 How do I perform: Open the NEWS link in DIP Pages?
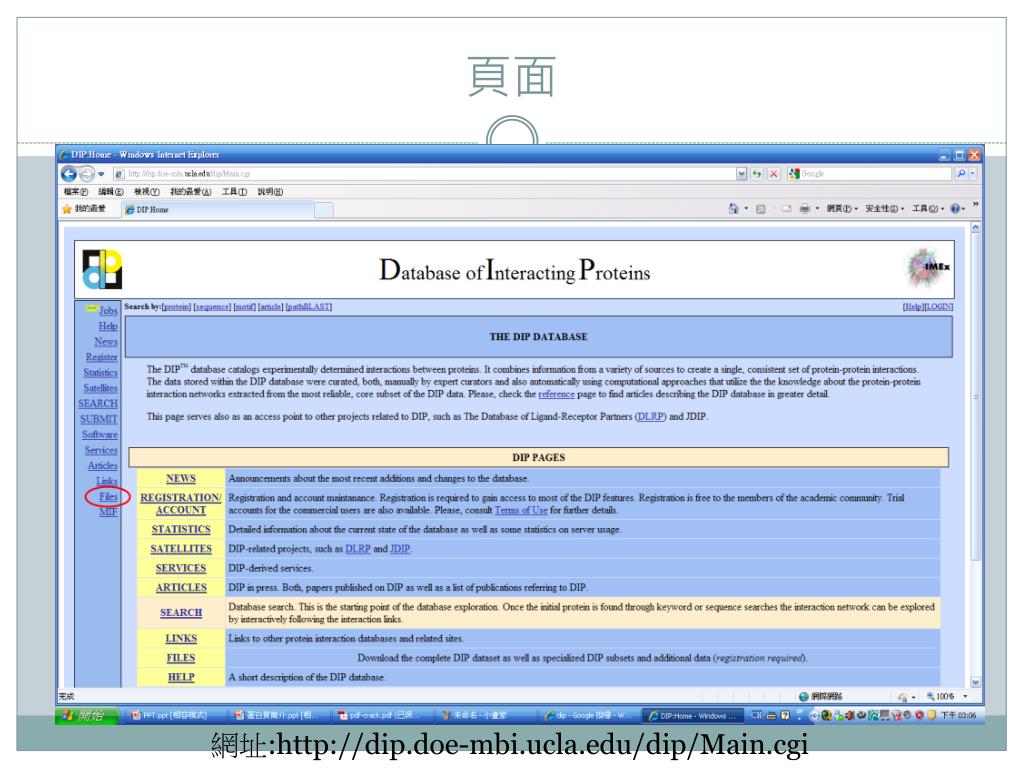(181, 479)
